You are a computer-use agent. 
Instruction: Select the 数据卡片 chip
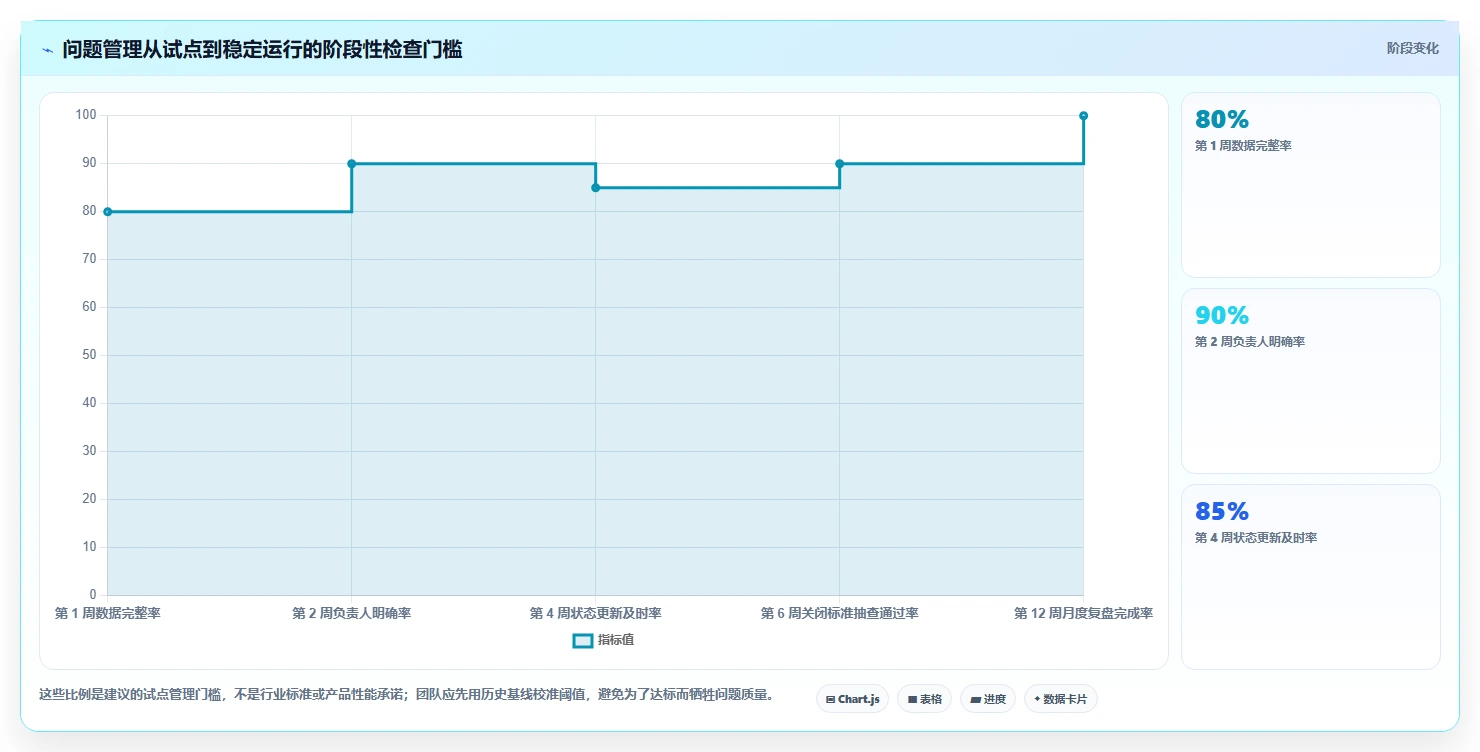click(x=1061, y=699)
